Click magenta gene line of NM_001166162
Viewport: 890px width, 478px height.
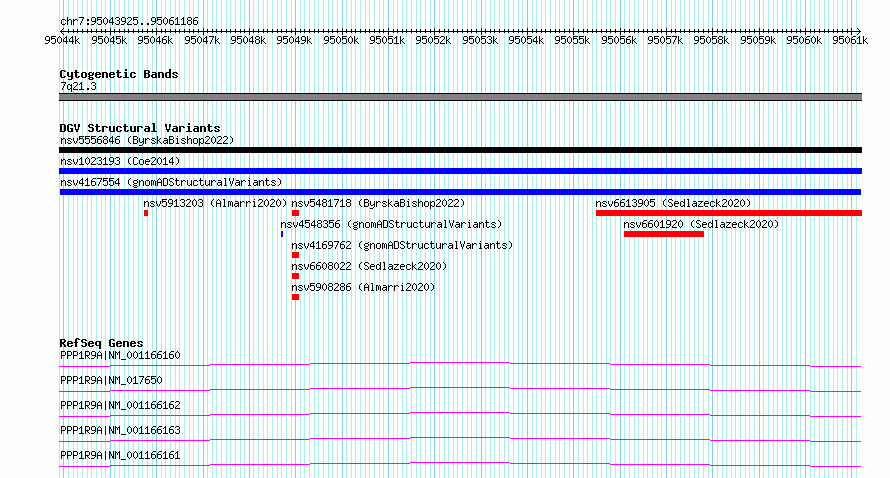[460, 413]
